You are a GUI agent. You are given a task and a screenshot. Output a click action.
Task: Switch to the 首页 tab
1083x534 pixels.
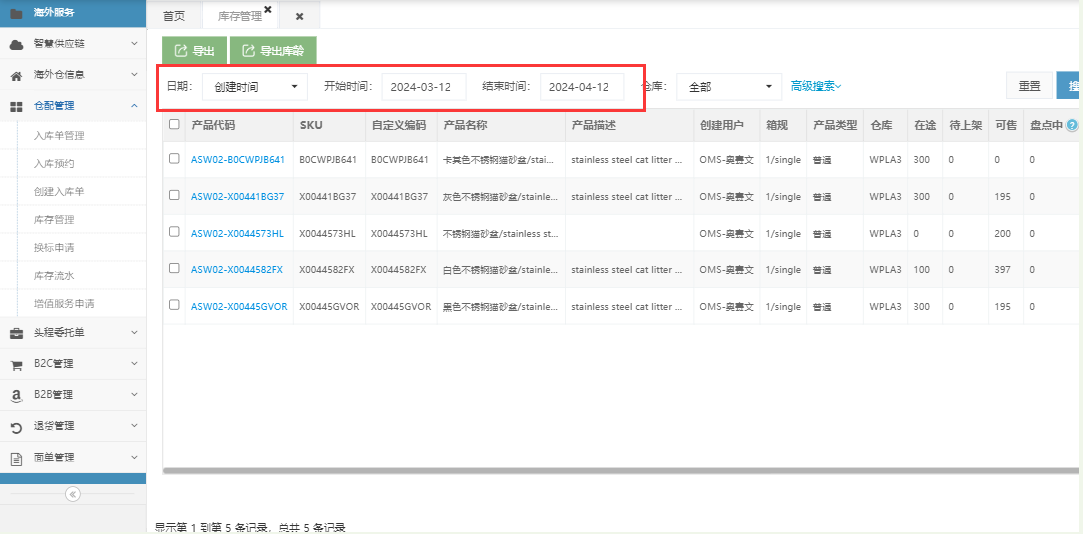tap(174, 16)
